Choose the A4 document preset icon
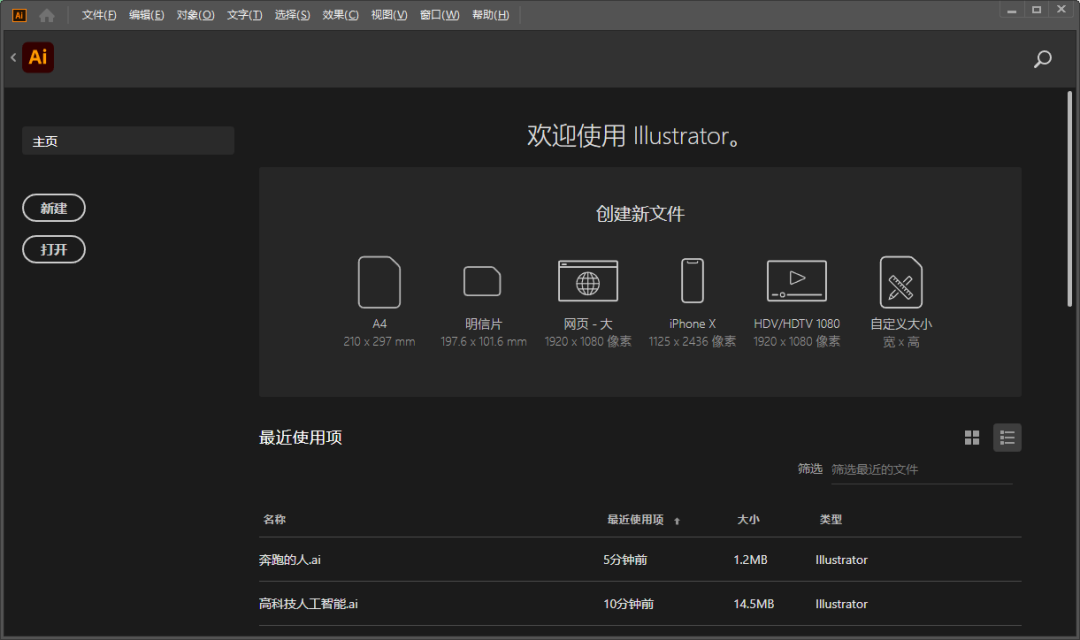Screen dimensions: 1080x640 click(x=379, y=282)
